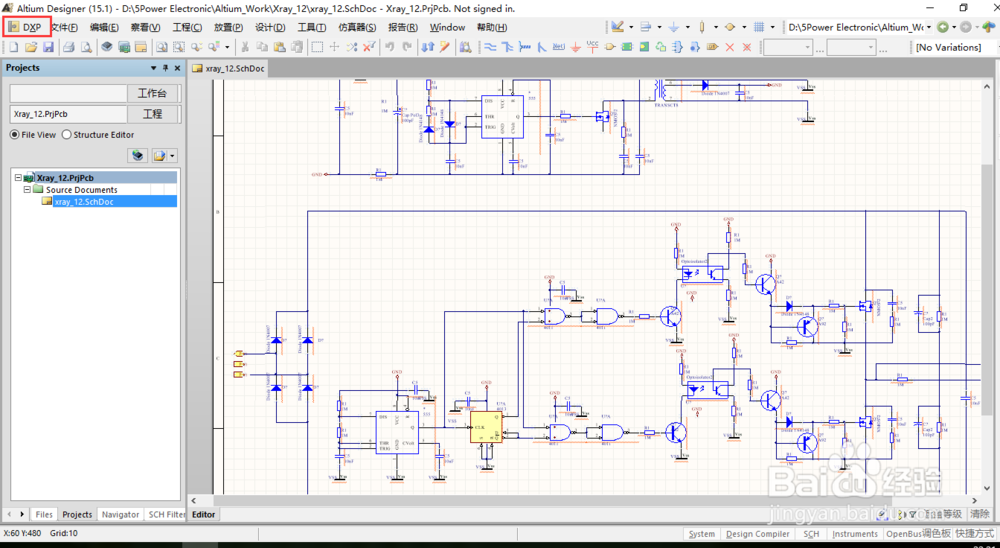This screenshot has width=1000, height=548.
Task: Click the compile project icon in Projects panel
Action: pos(137,156)
